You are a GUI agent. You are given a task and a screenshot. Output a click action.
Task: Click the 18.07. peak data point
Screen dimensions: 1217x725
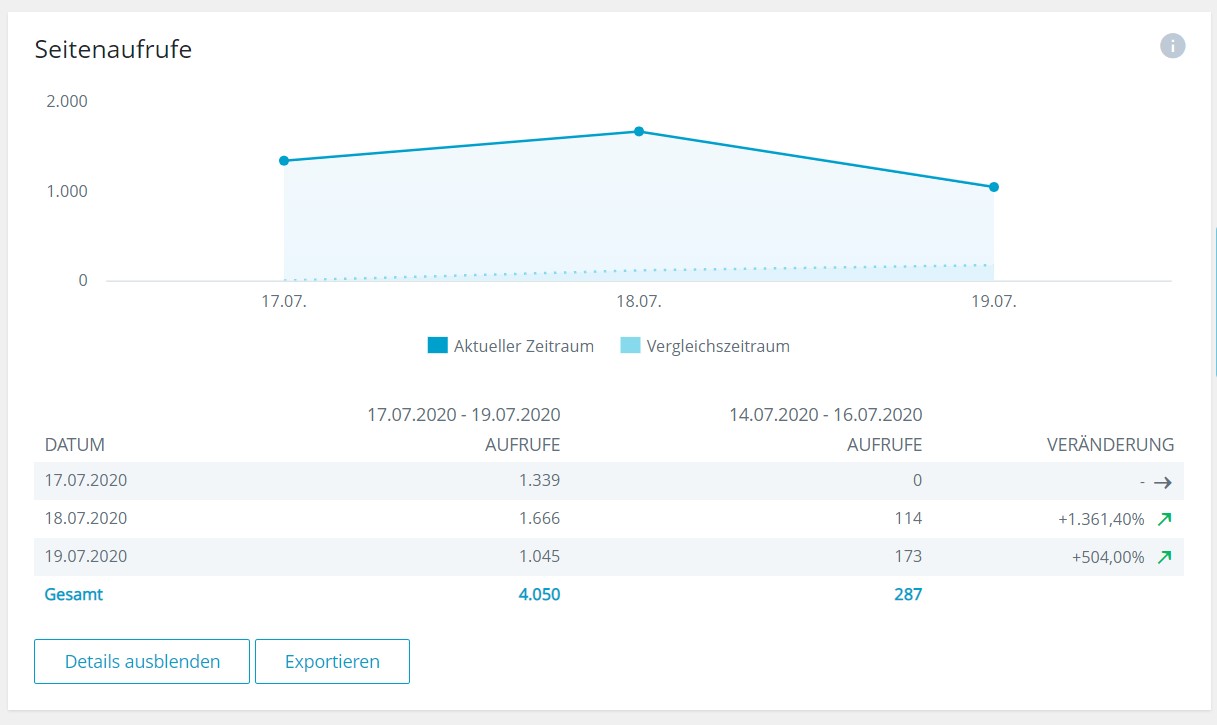click(x=639, y=131)
